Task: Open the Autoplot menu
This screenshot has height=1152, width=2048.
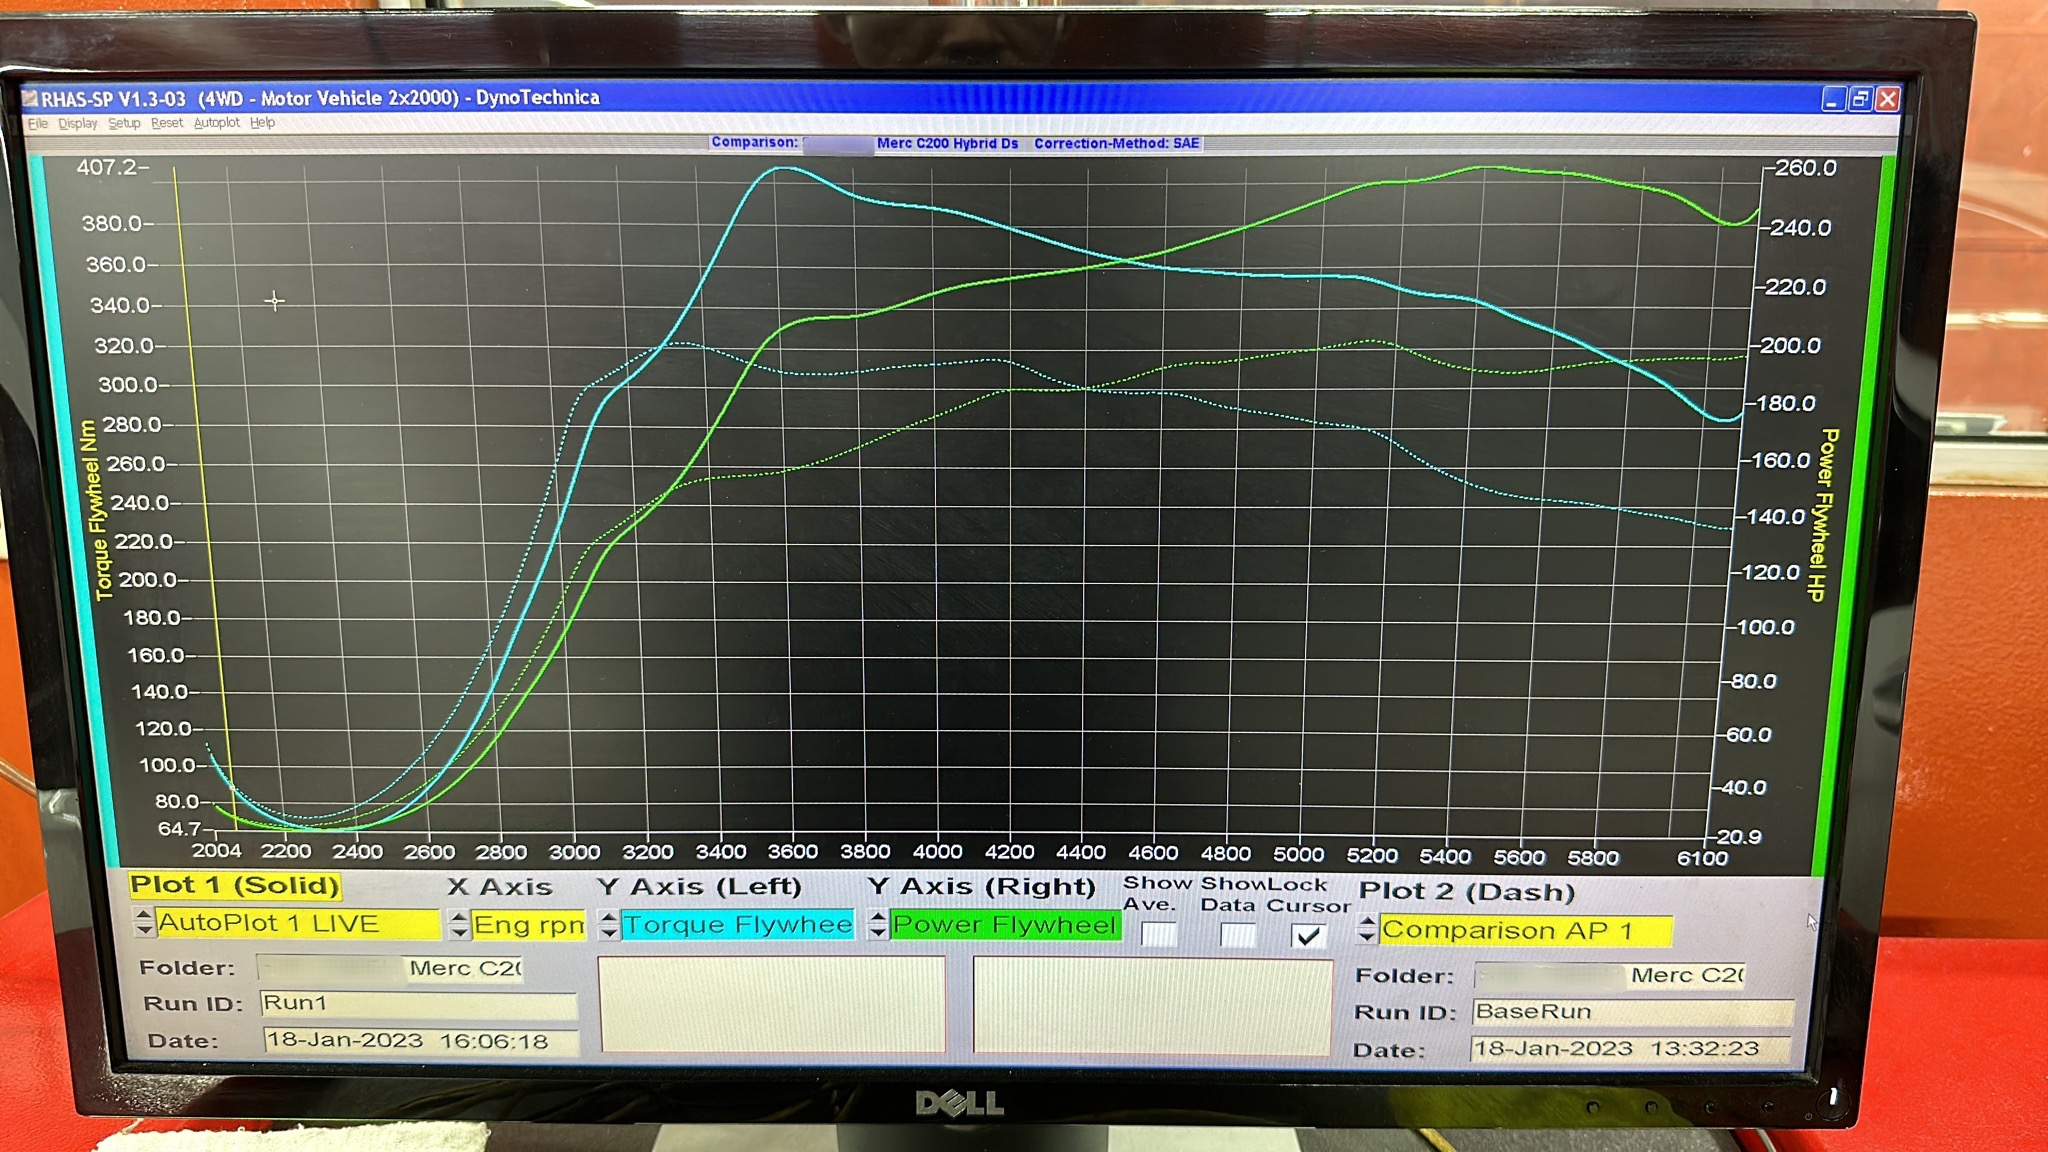Action: [x=217, y=123]
